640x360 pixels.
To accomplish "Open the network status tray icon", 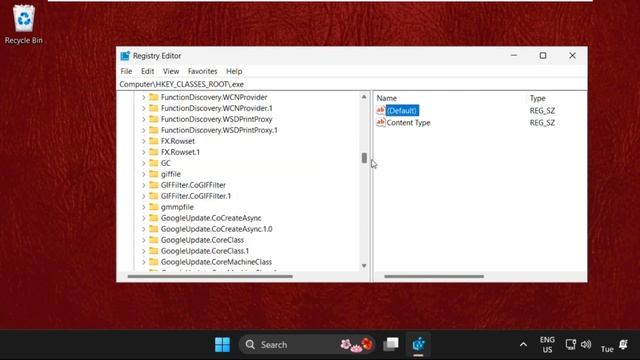I will click(x=571, y=344).
